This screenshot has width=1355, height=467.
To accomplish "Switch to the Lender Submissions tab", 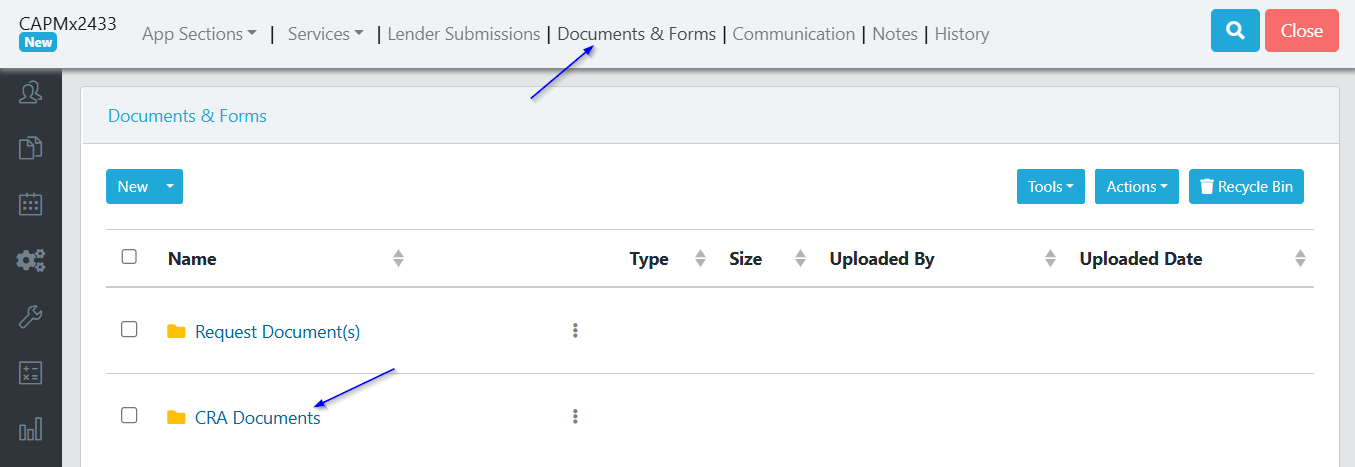I will coord(463,34).
